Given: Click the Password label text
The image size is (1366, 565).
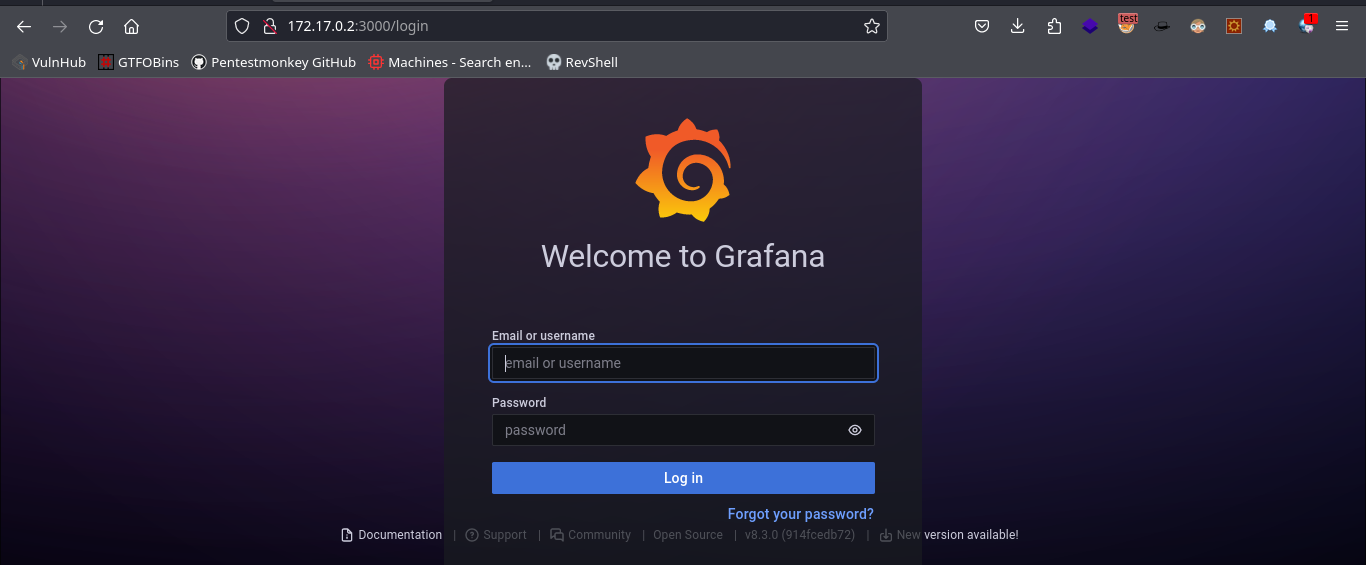Looking at the screenshot, I should coord(519,403).
